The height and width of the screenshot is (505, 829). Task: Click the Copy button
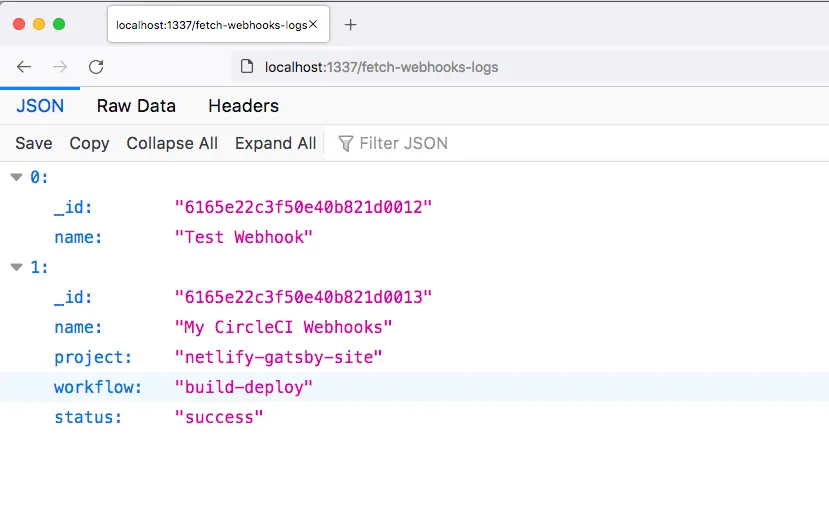(89, 143)
